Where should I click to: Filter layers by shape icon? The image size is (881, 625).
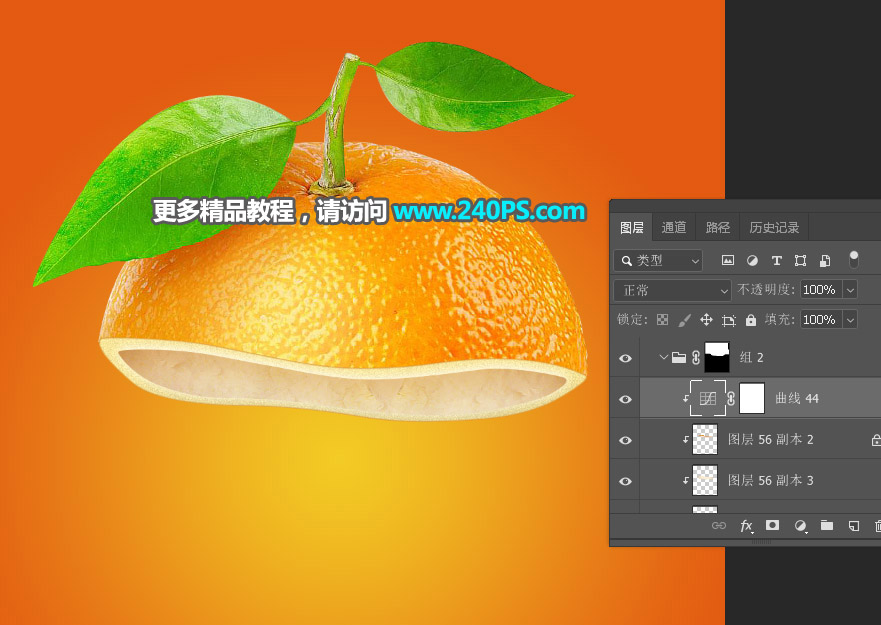coord(801,260)
